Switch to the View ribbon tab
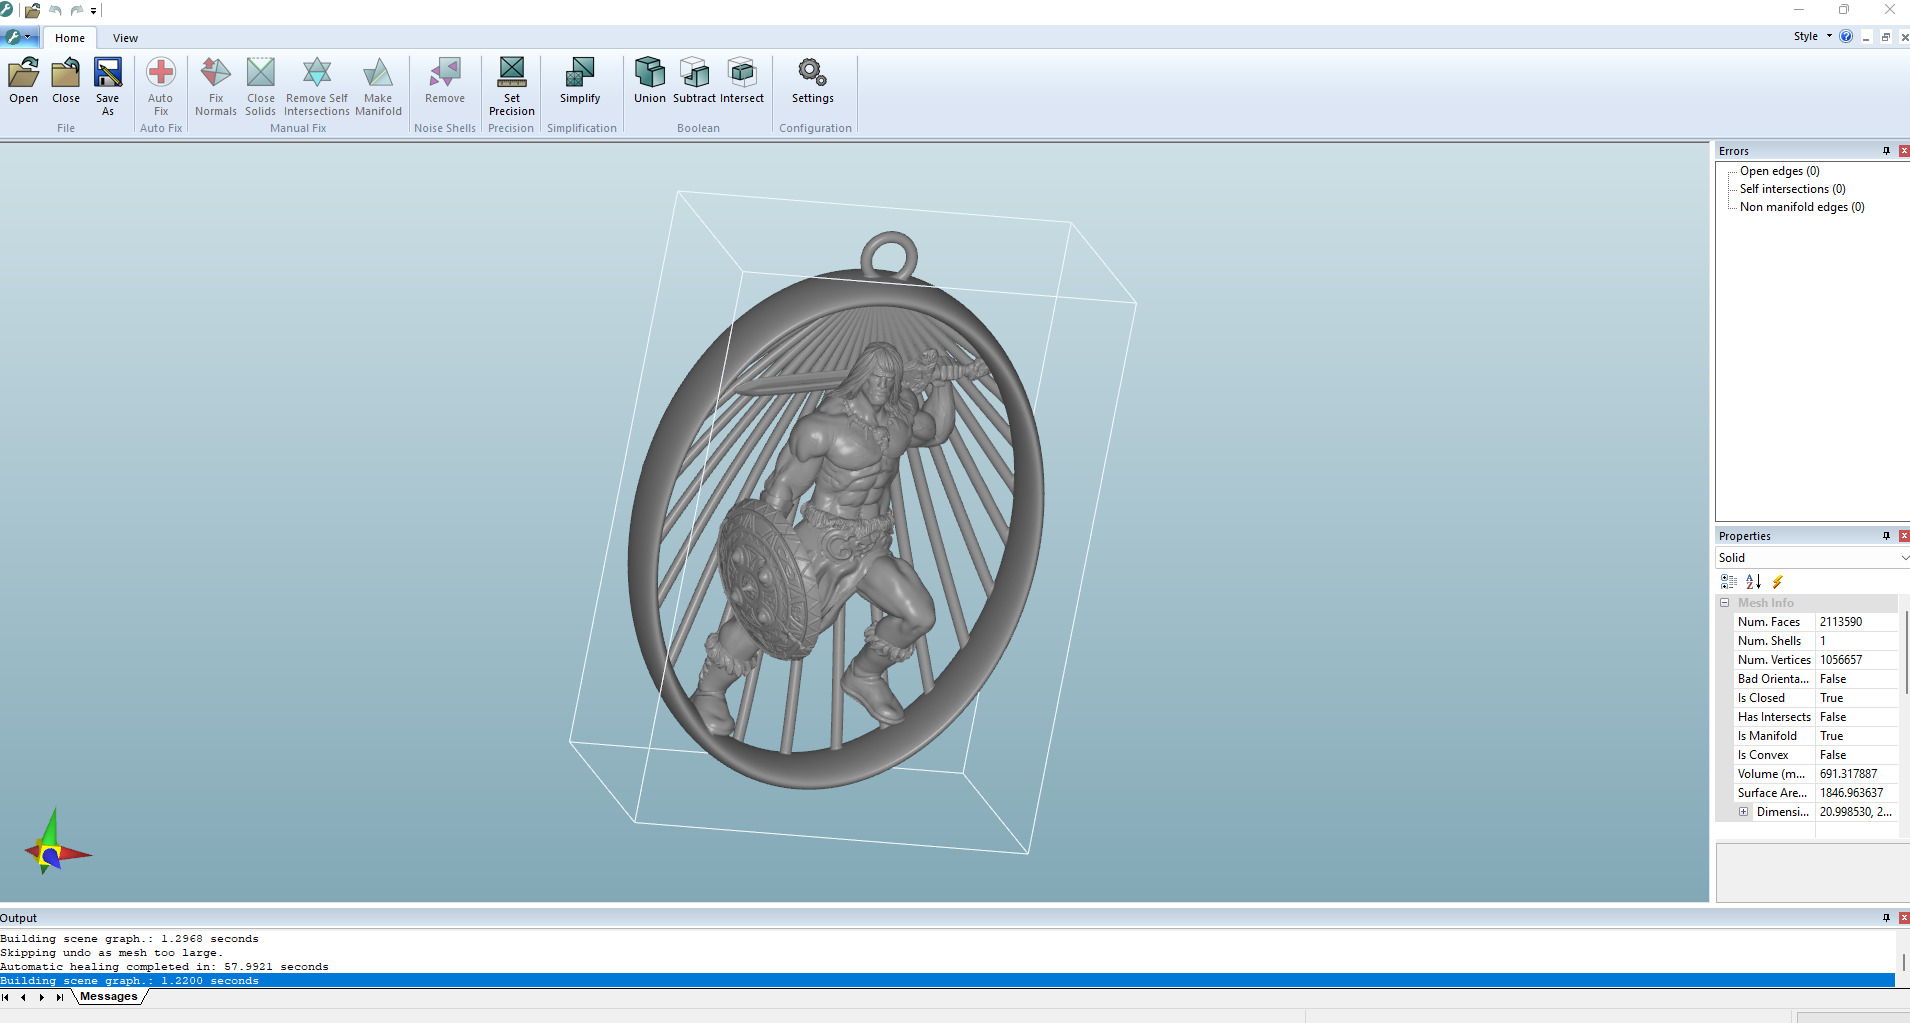The image size is (1910, 1023). tap(125, 38)
